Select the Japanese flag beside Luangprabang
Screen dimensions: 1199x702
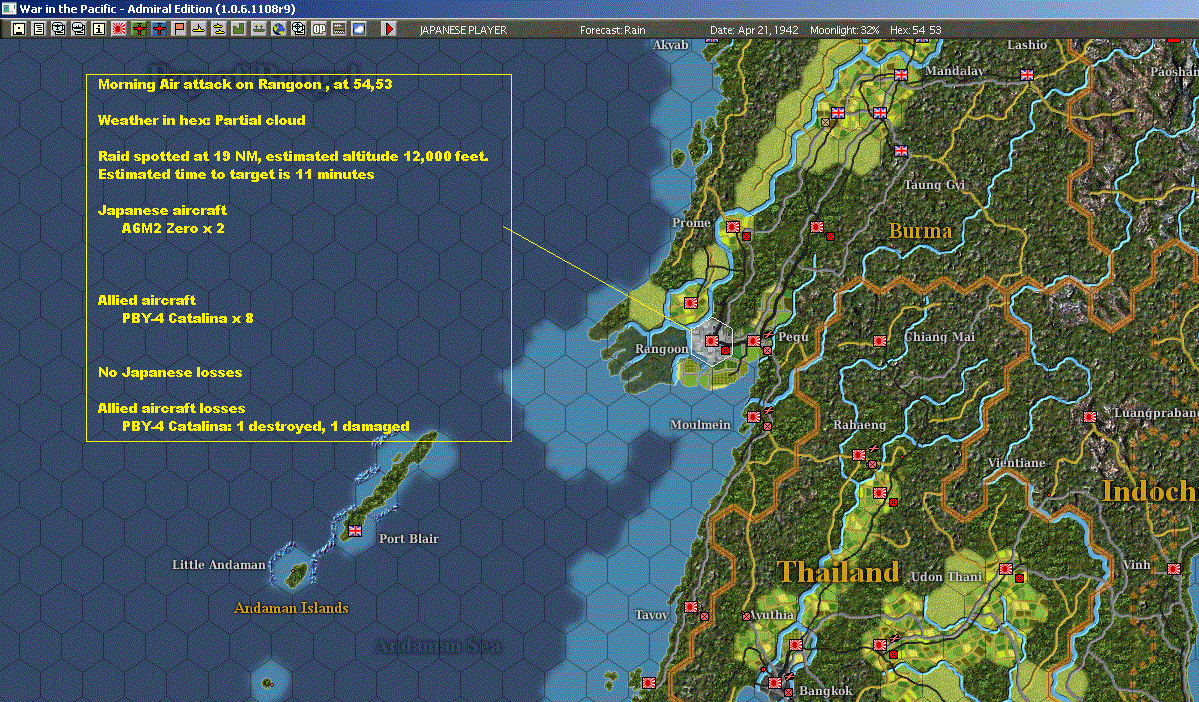1090,417
